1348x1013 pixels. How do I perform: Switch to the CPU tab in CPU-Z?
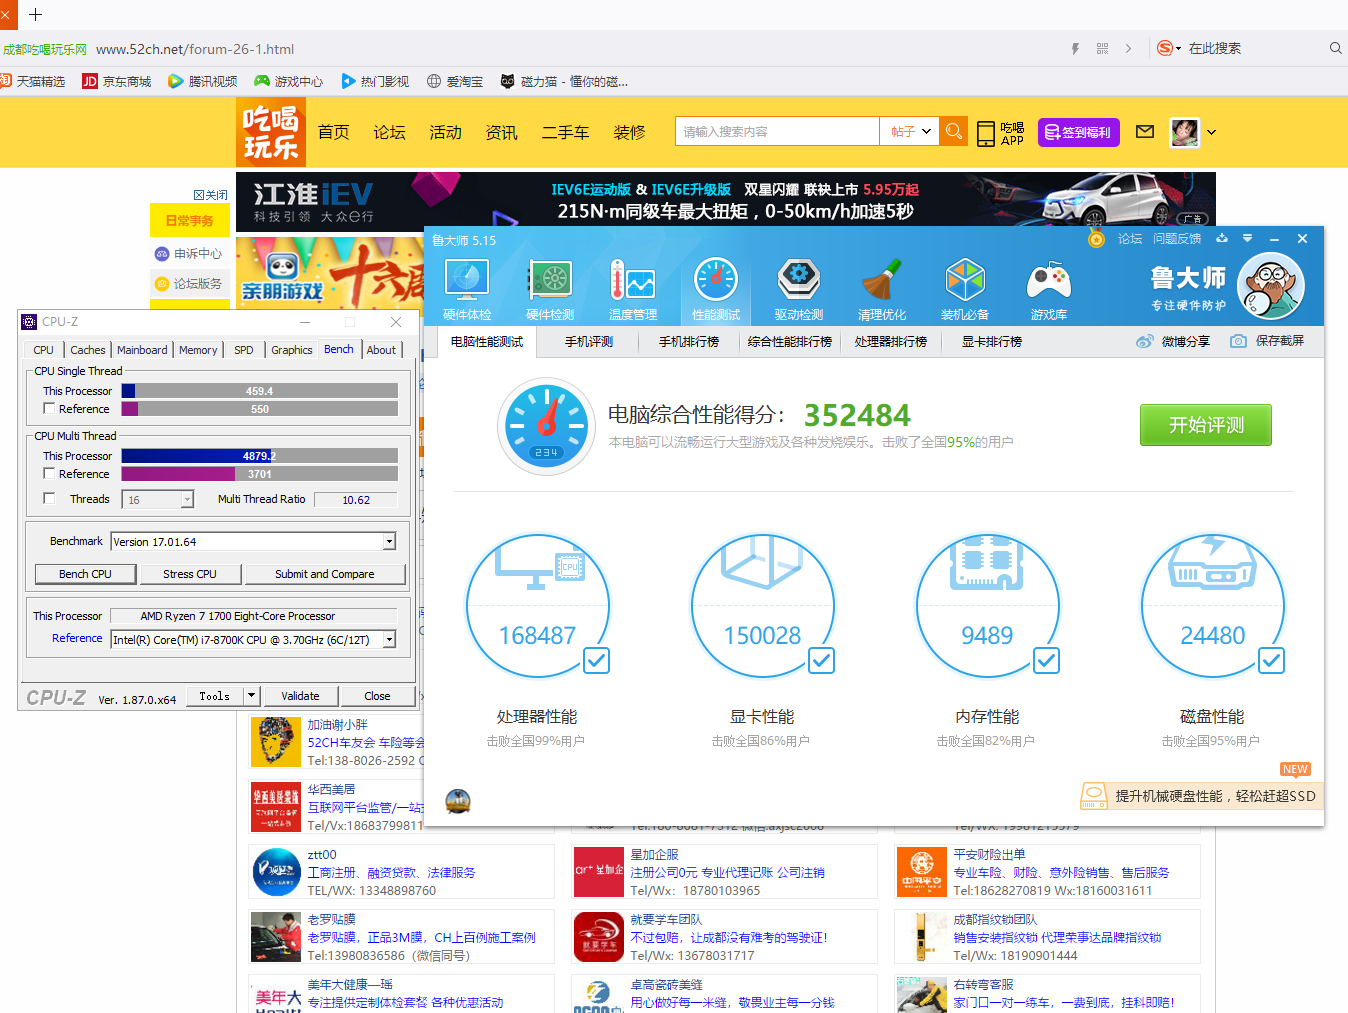pos(43,350)
